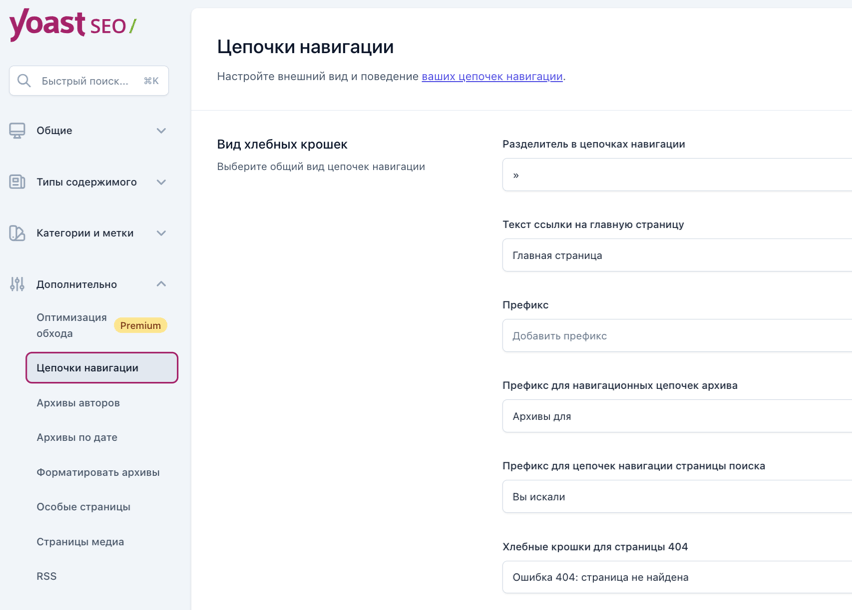The width and height of the screenshot is (853, 610).
Task: Open Особые страницы settings
Action: tap(83, 507)
